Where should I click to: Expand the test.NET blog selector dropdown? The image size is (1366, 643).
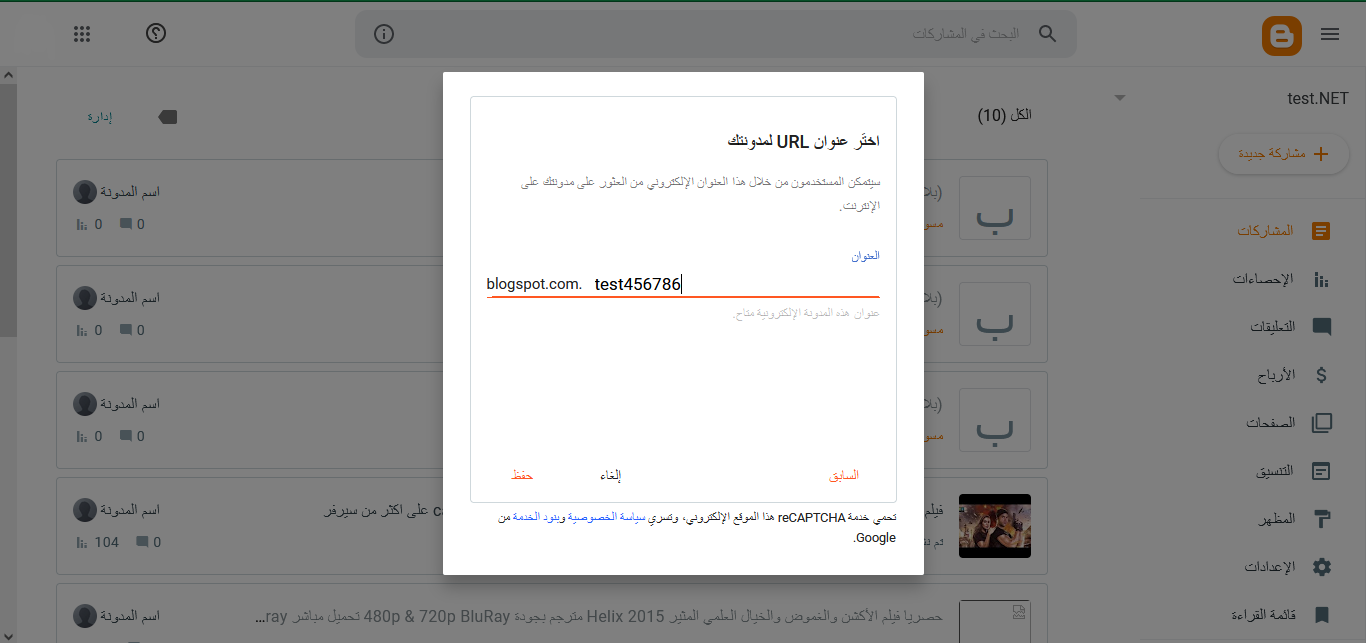point(1120,98)
